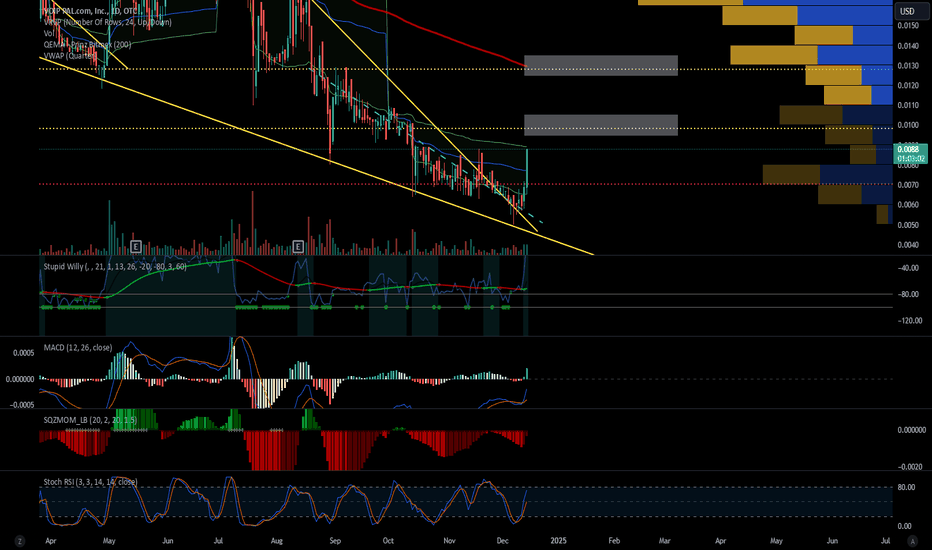Select the MACD (12, 26, close) legend
The height and width of the screenshot is (550, 932).
pyautogui.click(x=77, y=347)
